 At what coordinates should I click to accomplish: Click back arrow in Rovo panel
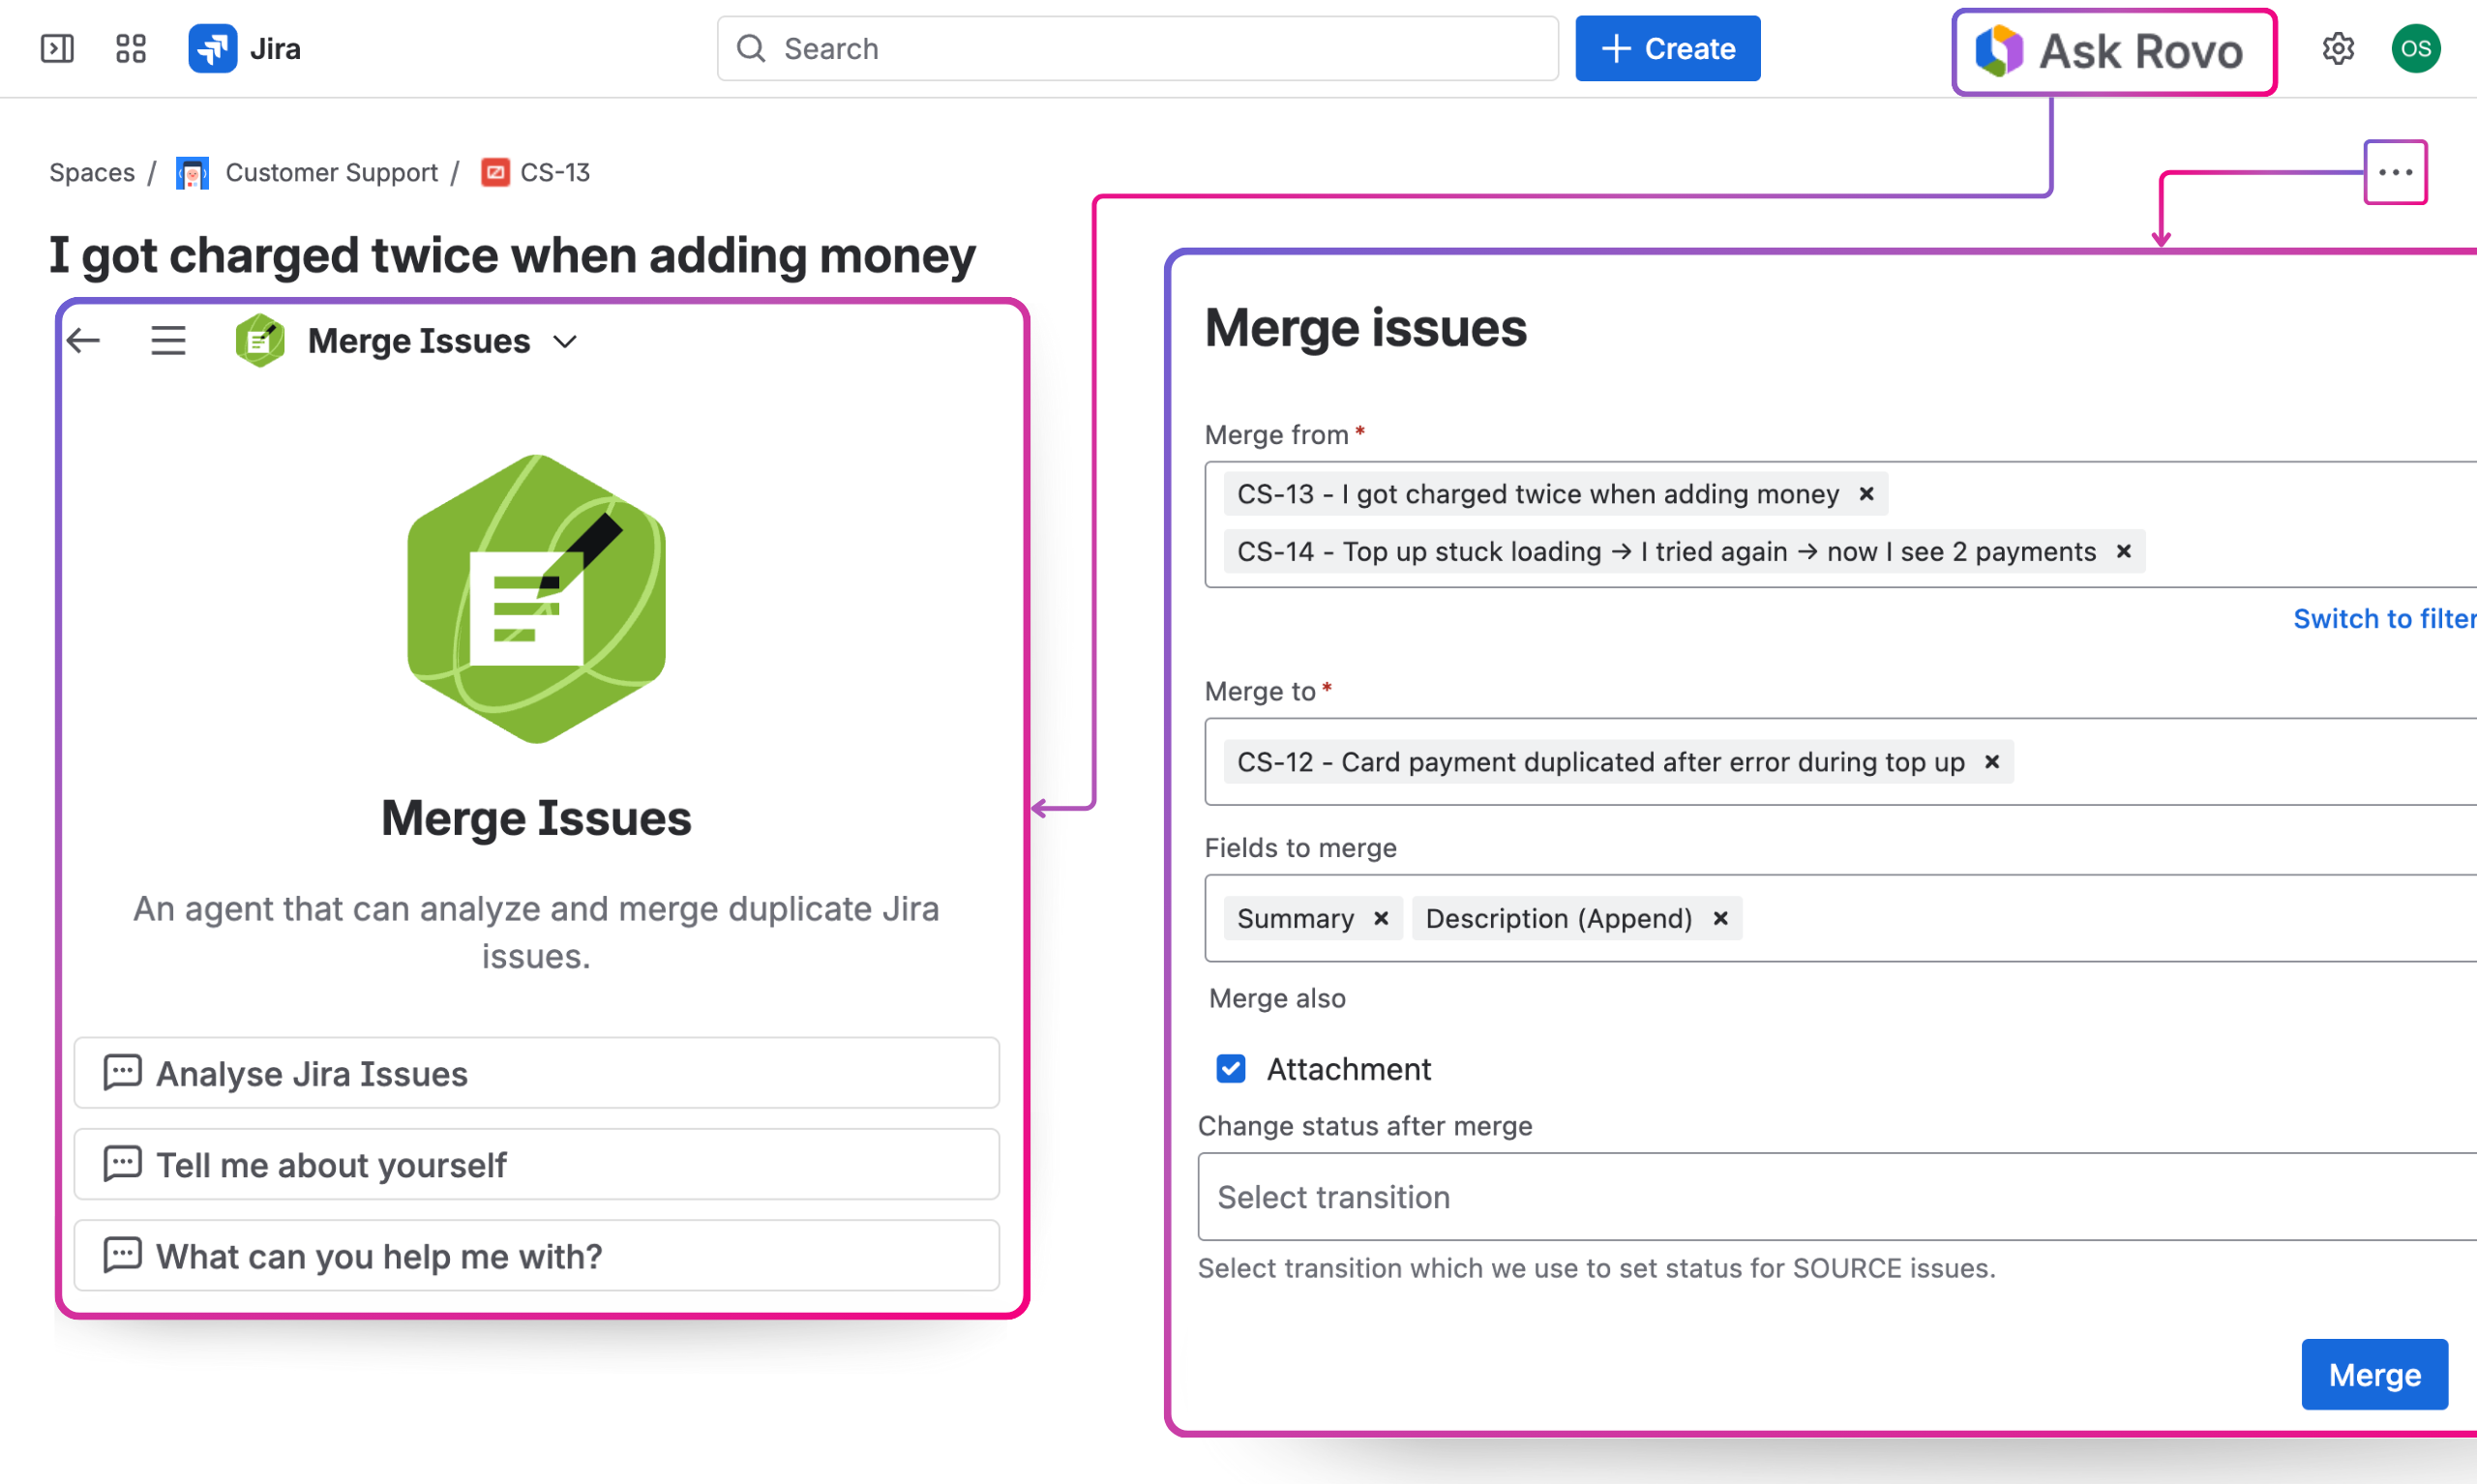(84, 341)
